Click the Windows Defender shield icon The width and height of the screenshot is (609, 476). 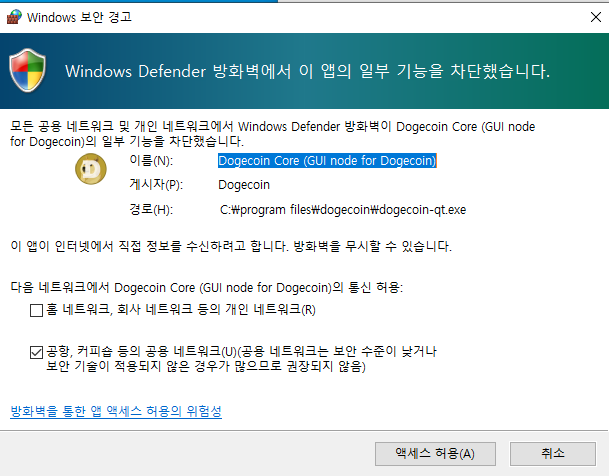point(28,70)
